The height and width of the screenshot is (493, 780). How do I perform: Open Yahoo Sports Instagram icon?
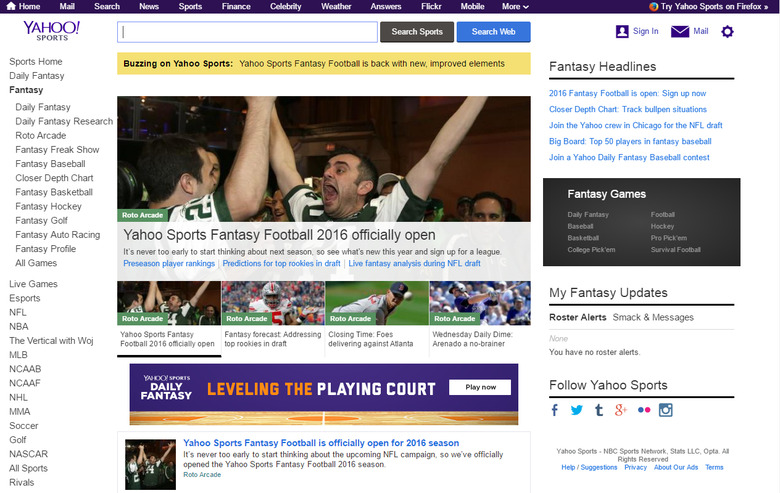pyautogui.click(x=665, y=410)
